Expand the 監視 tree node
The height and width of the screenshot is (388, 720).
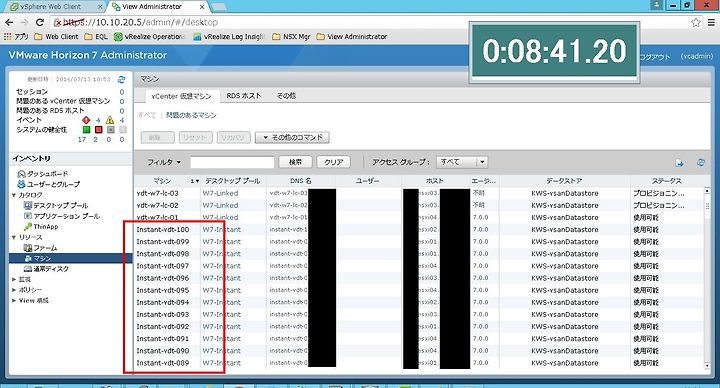tap(14, 279)
